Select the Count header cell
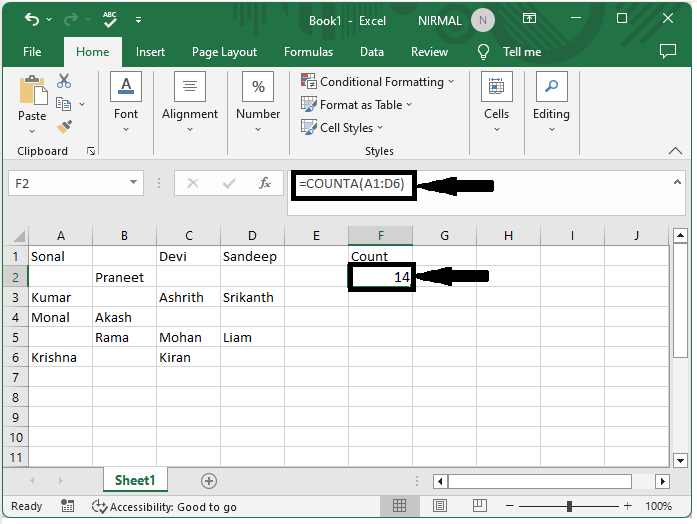Image resolution: width=697 pixels, height=524 pixels. click(381, 256)
